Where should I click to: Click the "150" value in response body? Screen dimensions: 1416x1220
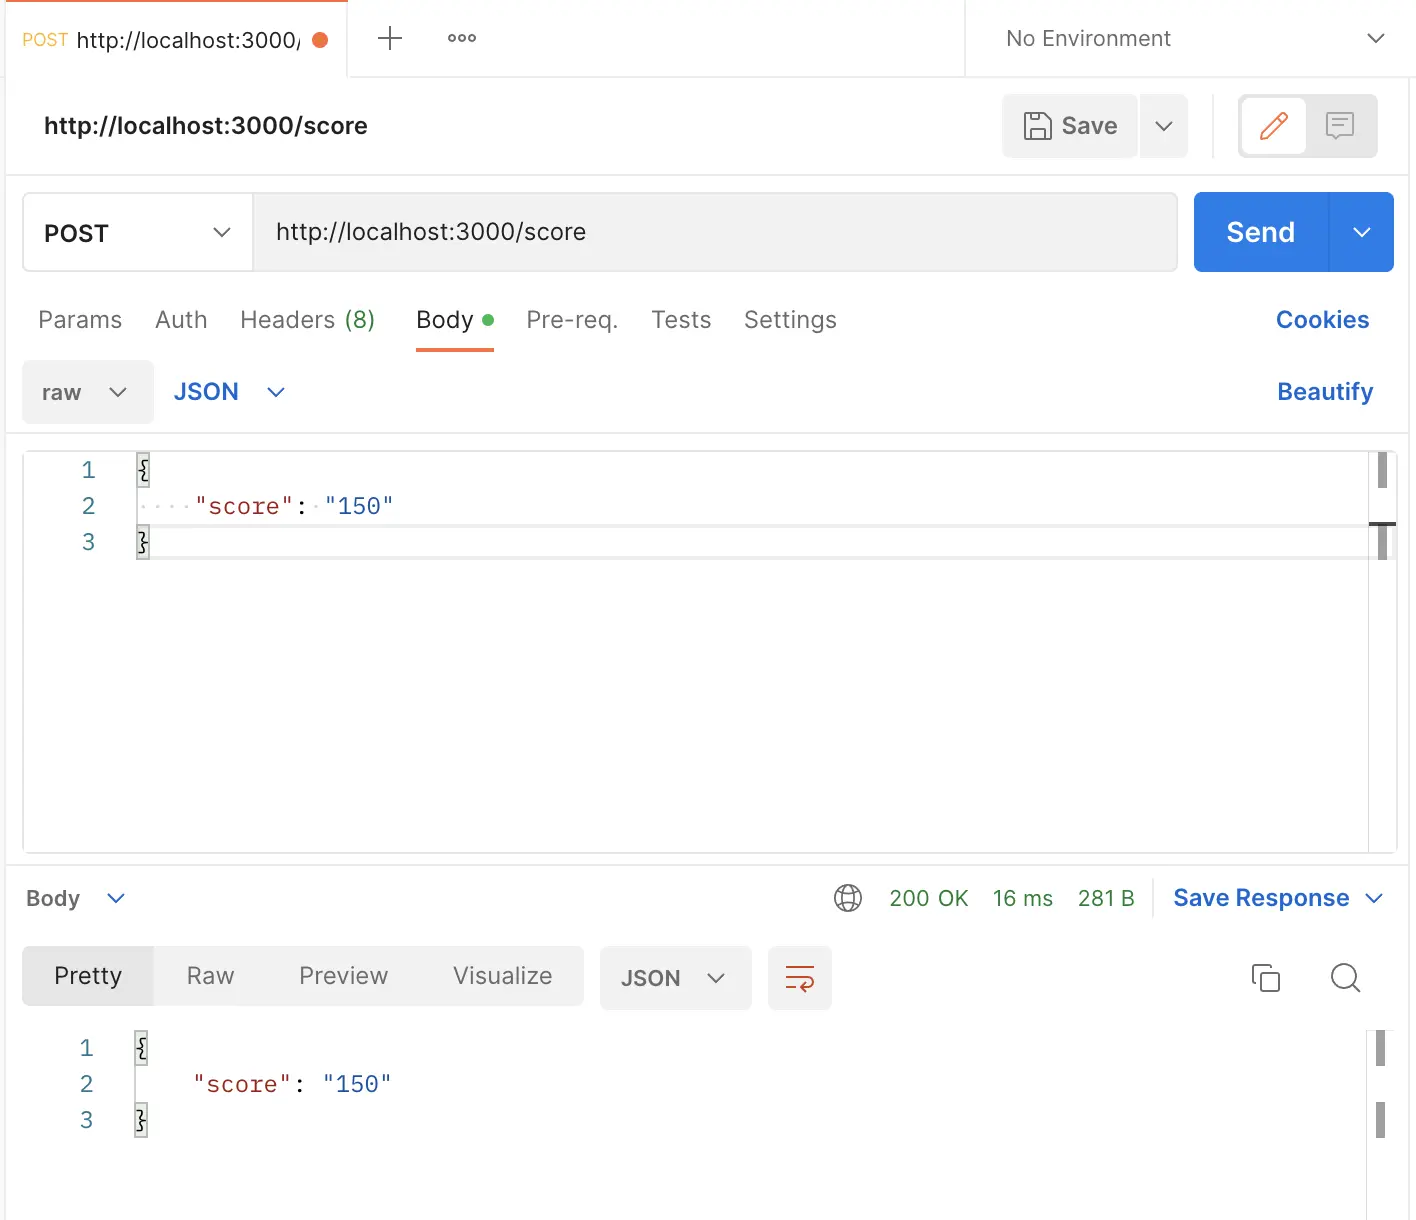pyautogui.click(x=357, y=1084)
